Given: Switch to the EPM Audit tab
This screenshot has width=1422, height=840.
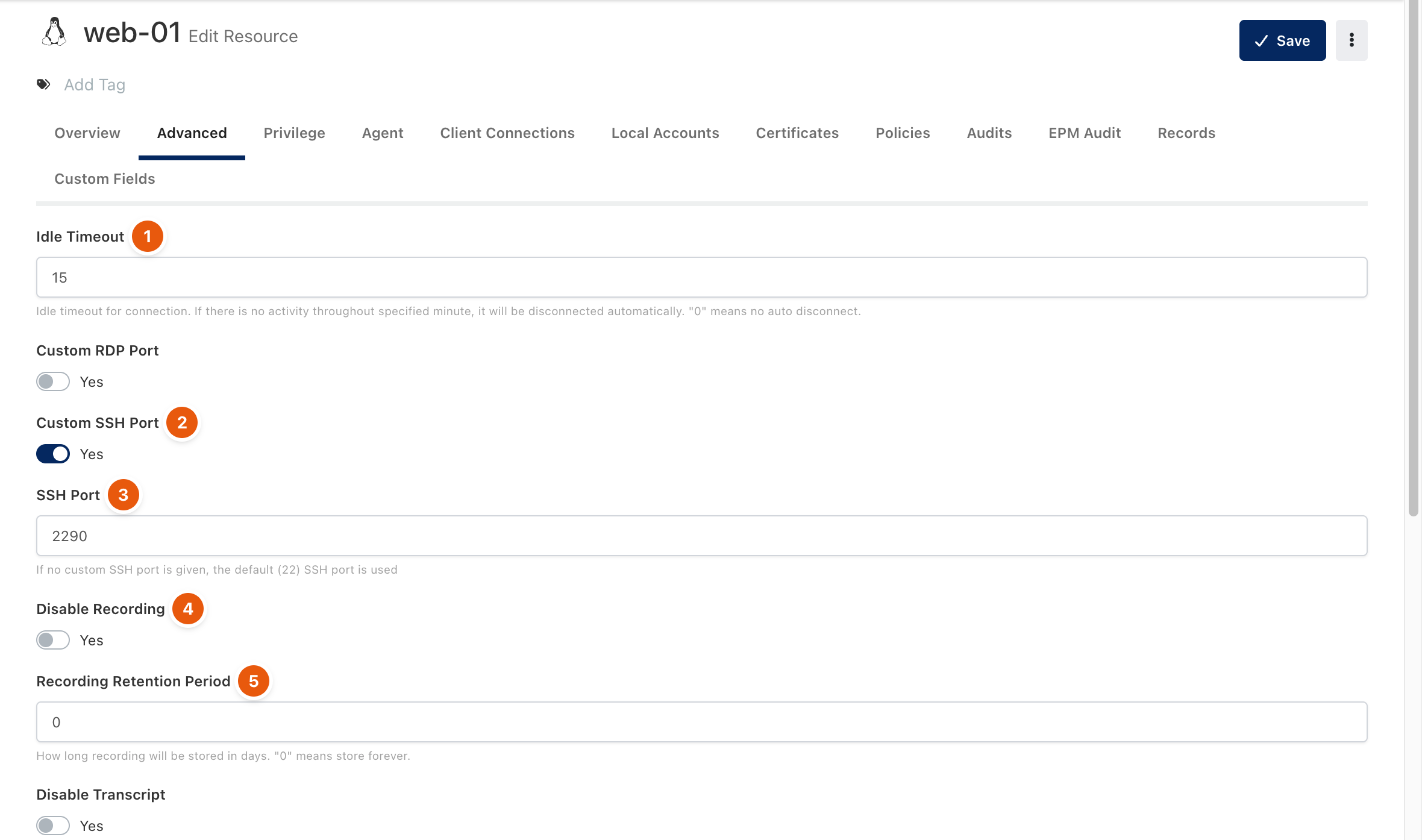Looking at the screenshot, I should [x=1085, y=133].
